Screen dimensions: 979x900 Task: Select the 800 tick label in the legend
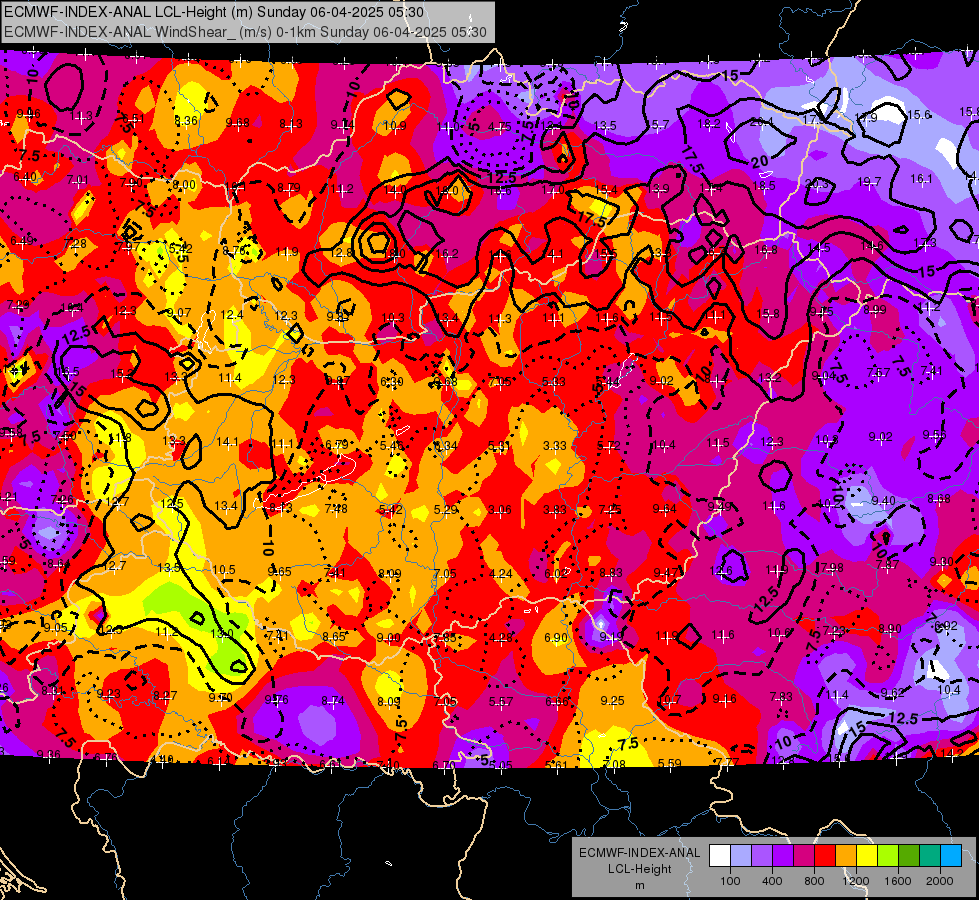pos(814,881)
